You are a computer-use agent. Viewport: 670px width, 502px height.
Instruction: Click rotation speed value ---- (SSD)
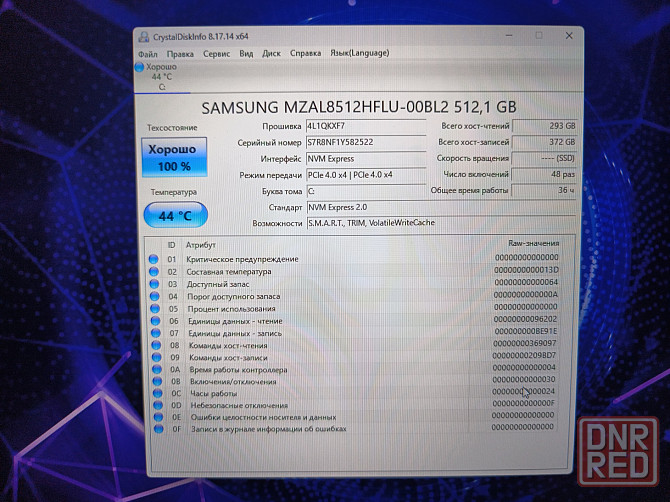544,158
